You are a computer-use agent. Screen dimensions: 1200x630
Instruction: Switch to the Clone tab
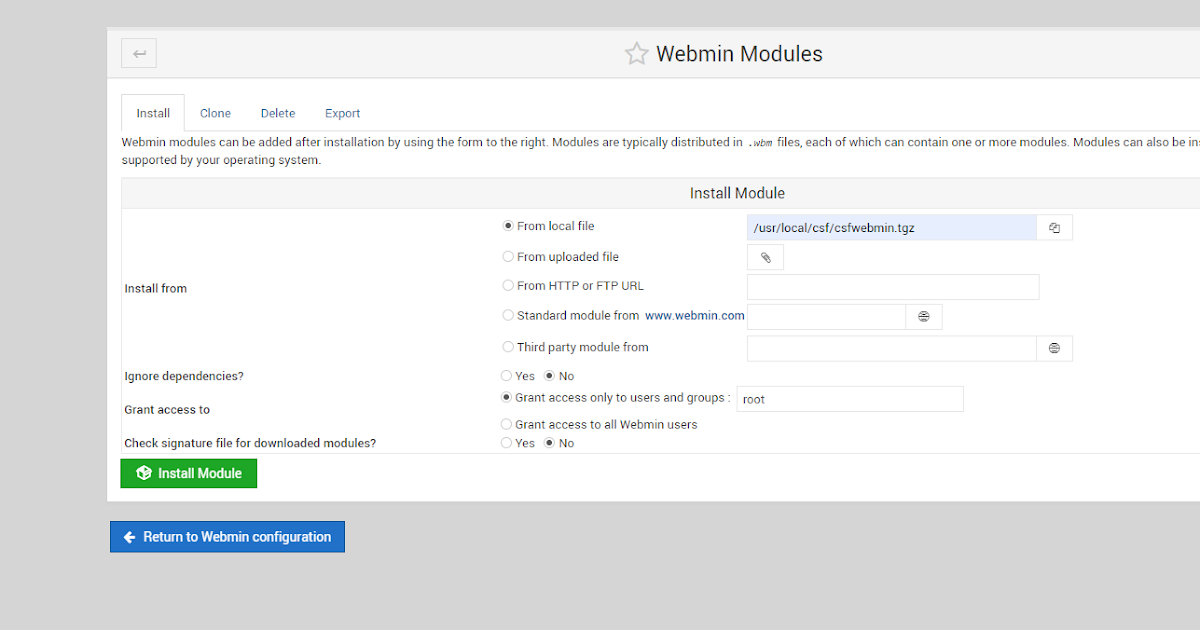pos(215,113)
